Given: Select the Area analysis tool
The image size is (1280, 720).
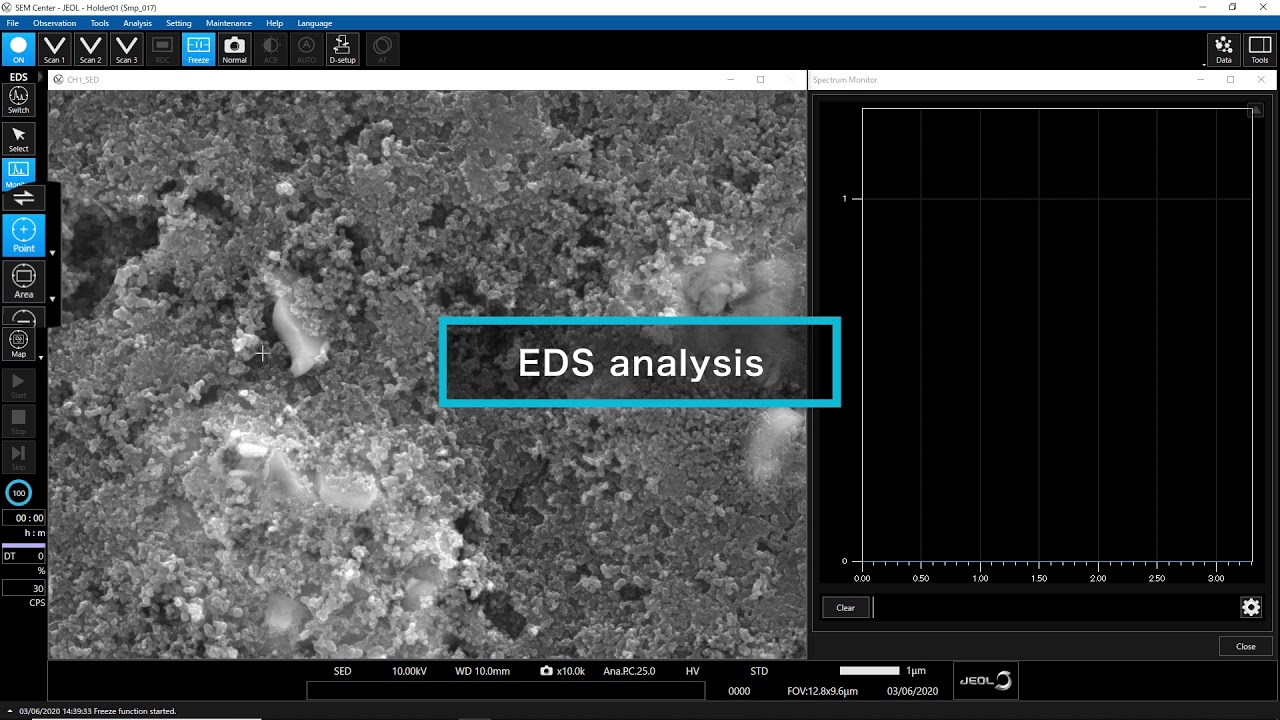Looking at the screenshot, I should click(x=24, y=281).
